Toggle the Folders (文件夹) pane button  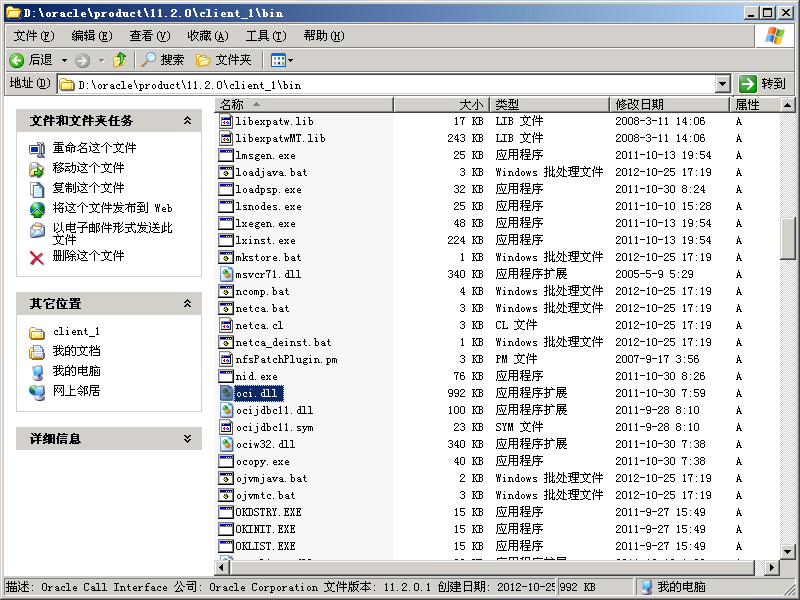click(223, 60)
